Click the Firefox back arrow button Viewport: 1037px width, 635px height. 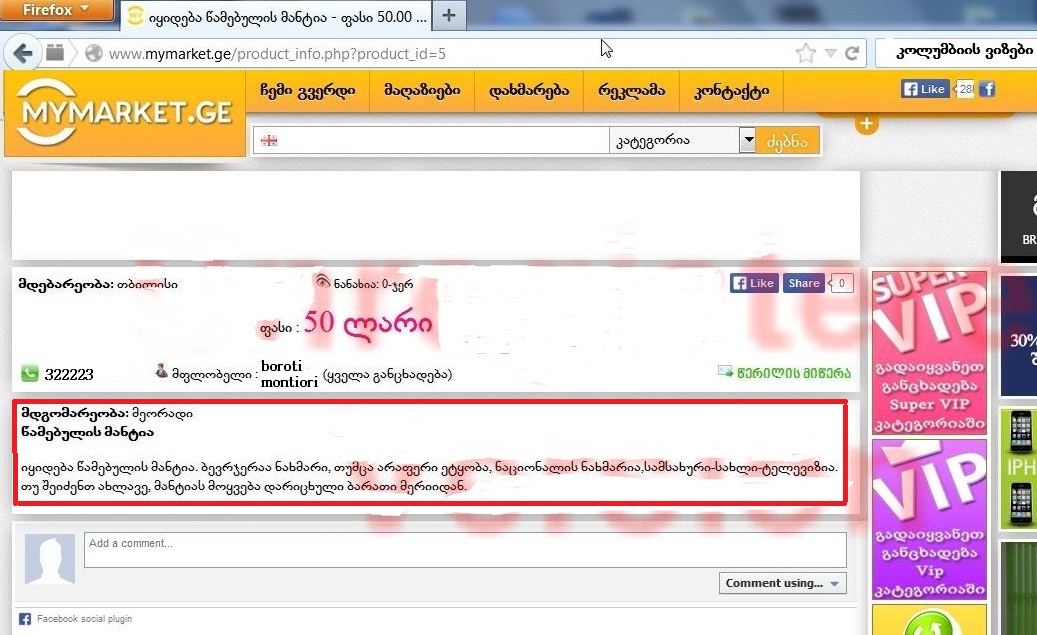pyautogui.click(x=22, y=53)
